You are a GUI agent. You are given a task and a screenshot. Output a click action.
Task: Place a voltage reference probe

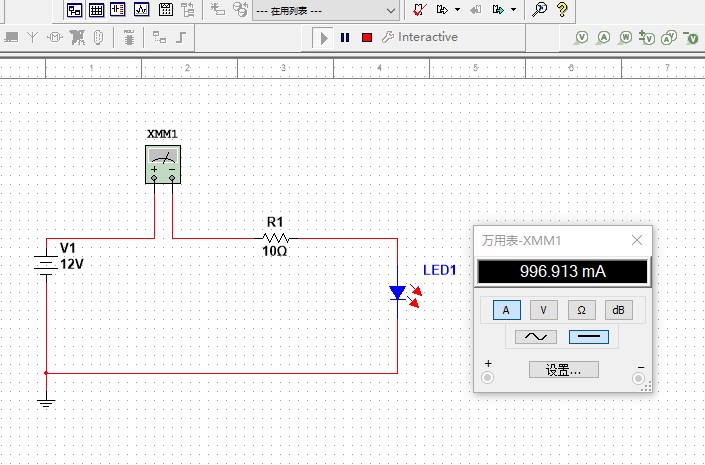click(x=691, y=37)
